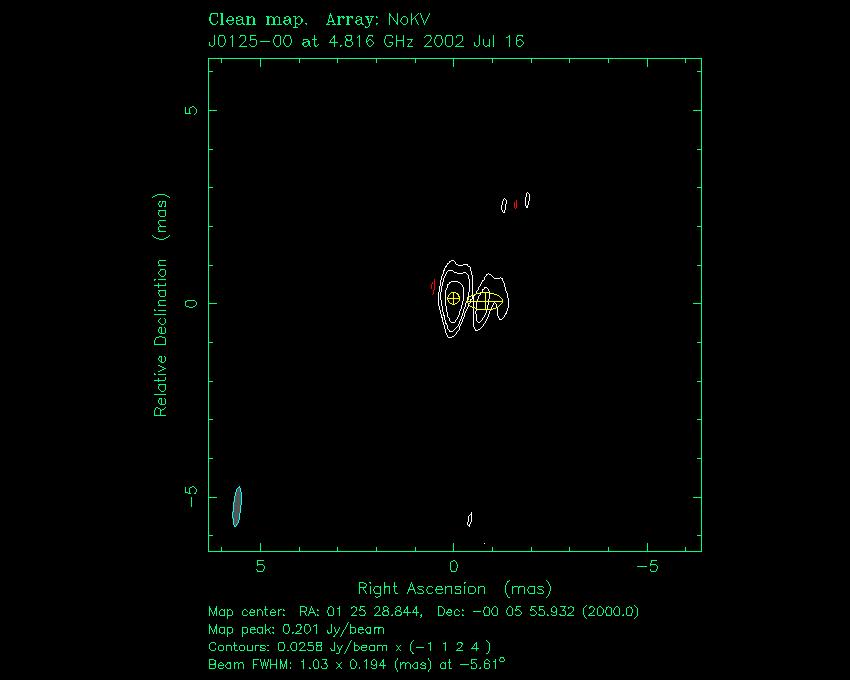
Task: Click the 'Map peak: 0.201 Jy/beam' text
Action: 297,630
